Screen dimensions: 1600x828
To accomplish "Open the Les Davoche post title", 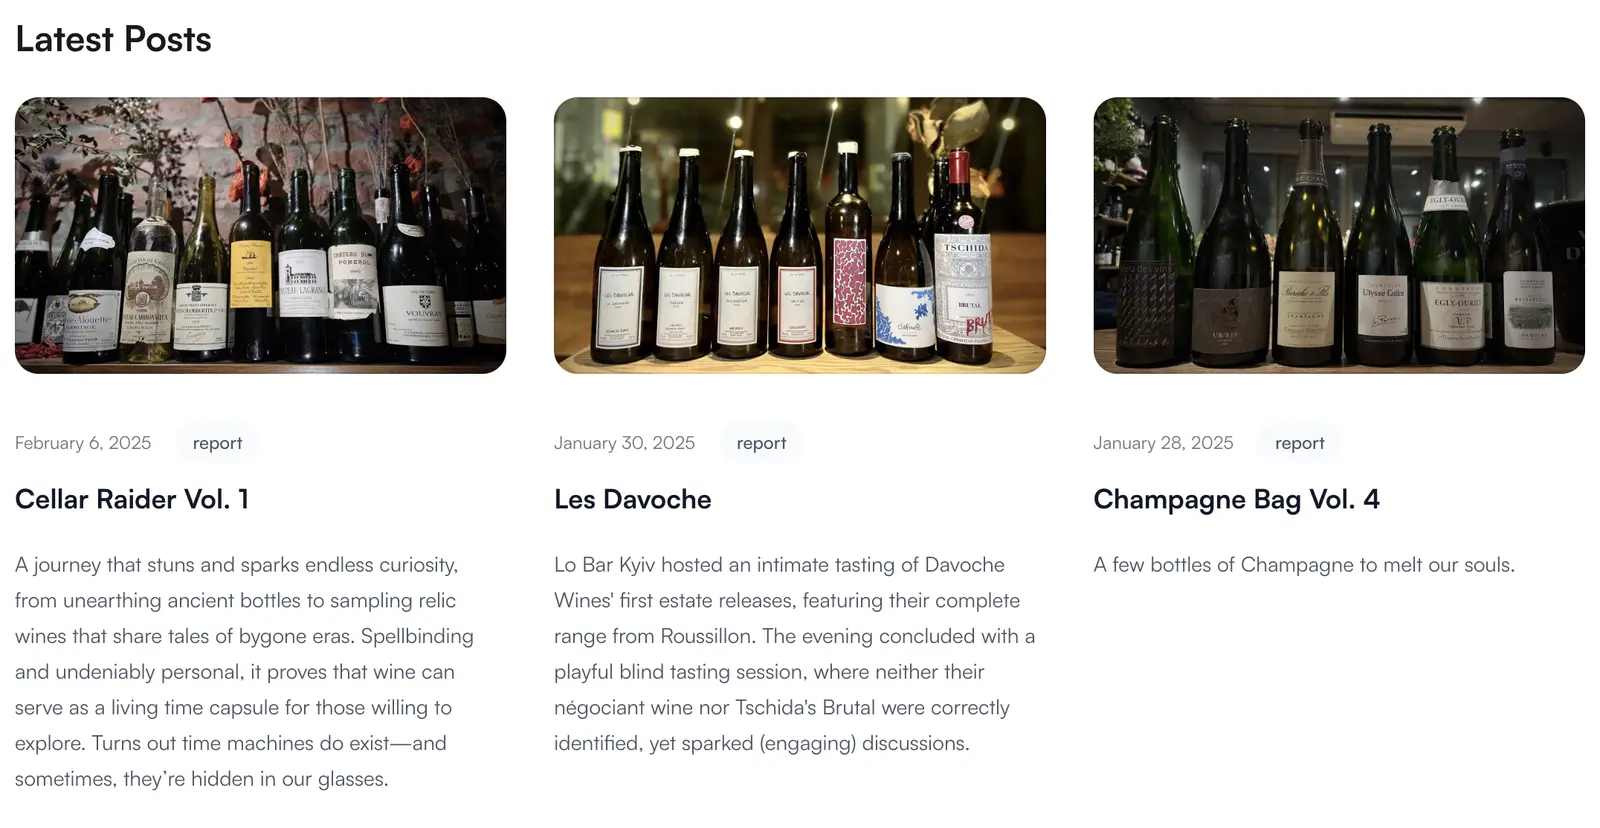I will (x=633, y=499).
